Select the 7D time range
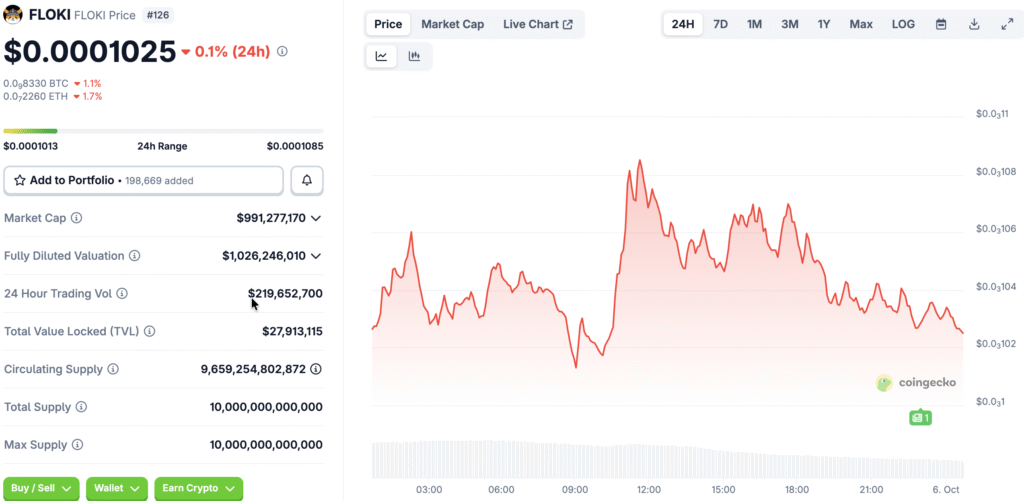The width and height of the screenshot is (1024, 501). (x=720, y=24)
